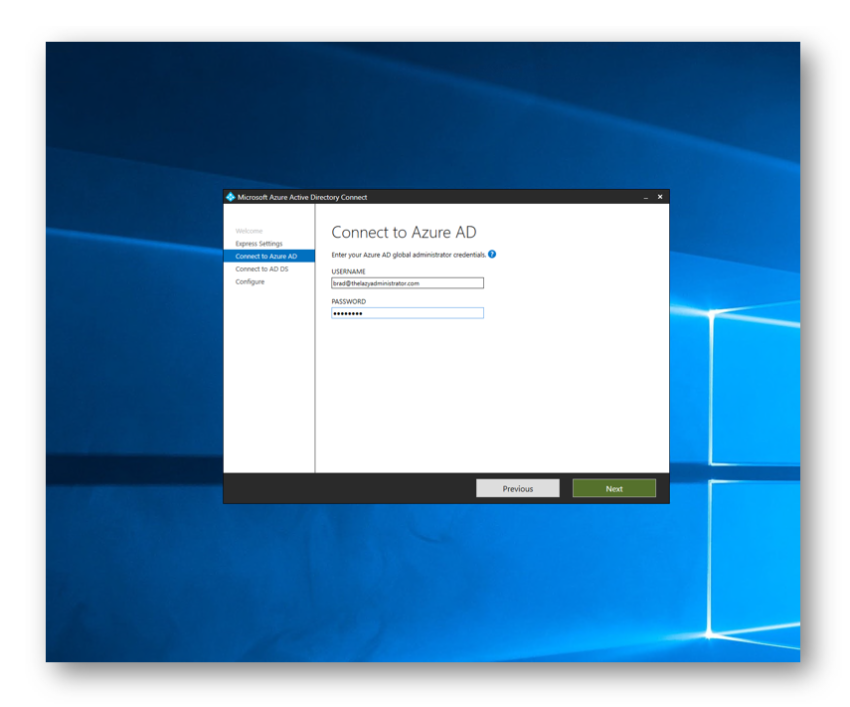Select the Express Settings step
This screenshot has height=707, width=850.
pyautogui.click(x=259, y=243)
